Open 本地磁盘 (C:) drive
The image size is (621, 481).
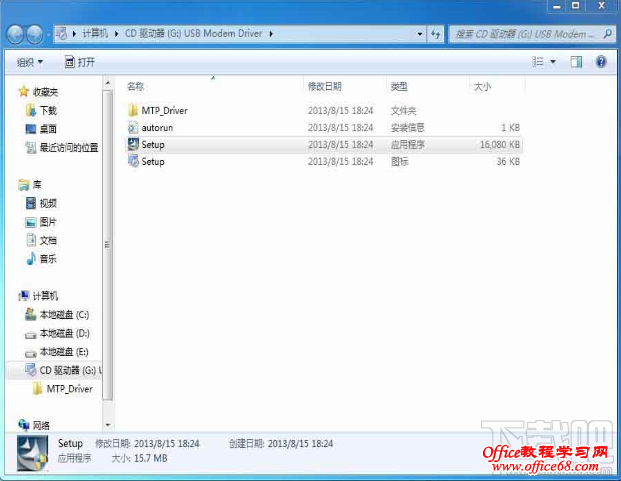coord(57,315)
